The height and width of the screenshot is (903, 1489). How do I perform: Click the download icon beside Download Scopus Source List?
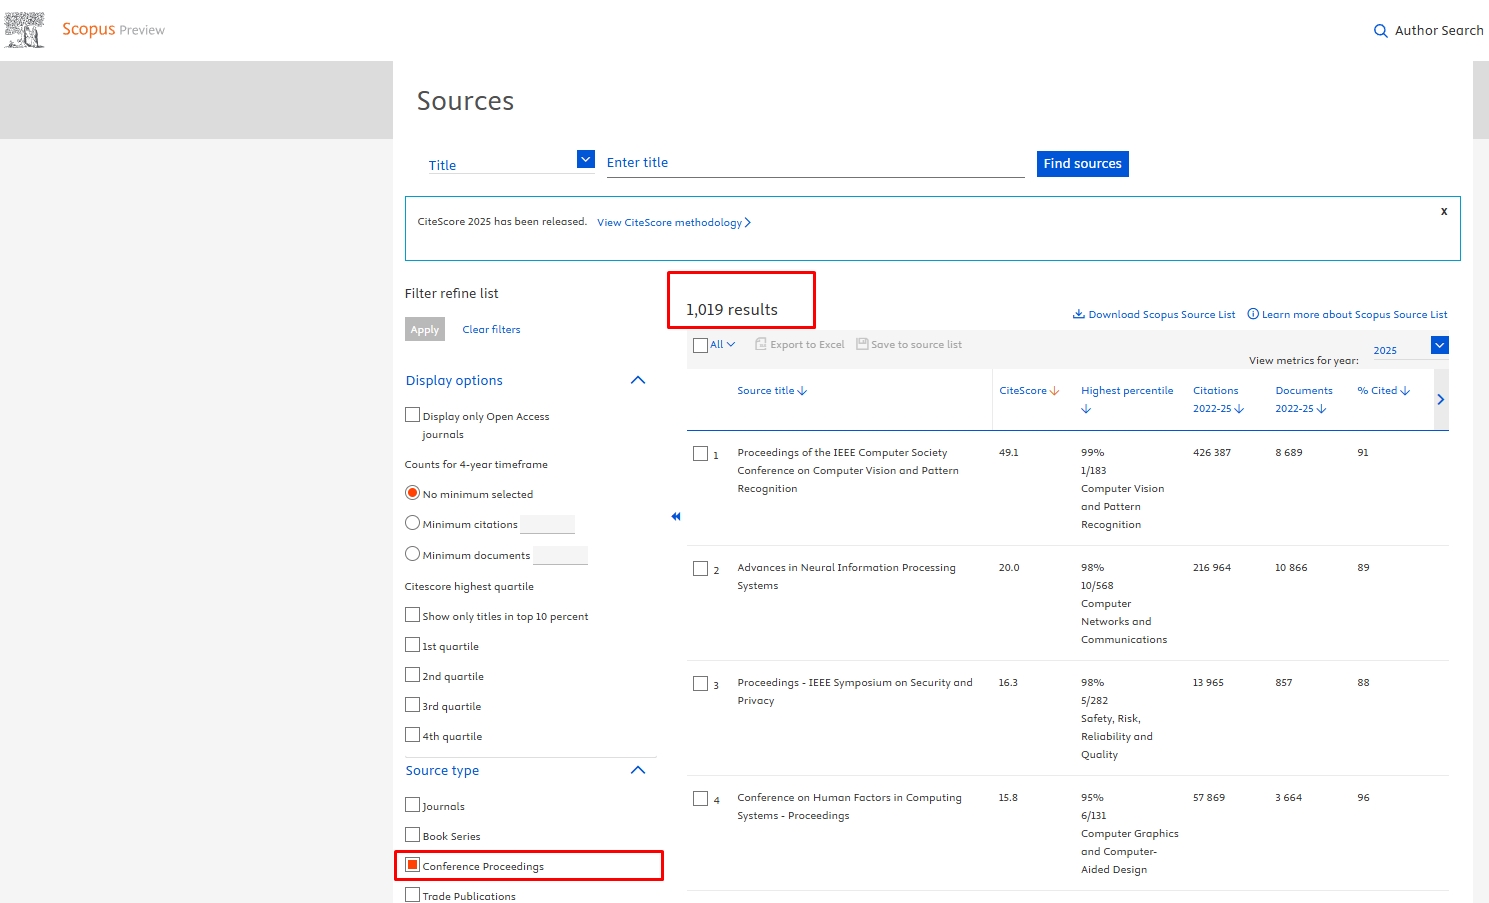click(x=1079, y=314)
